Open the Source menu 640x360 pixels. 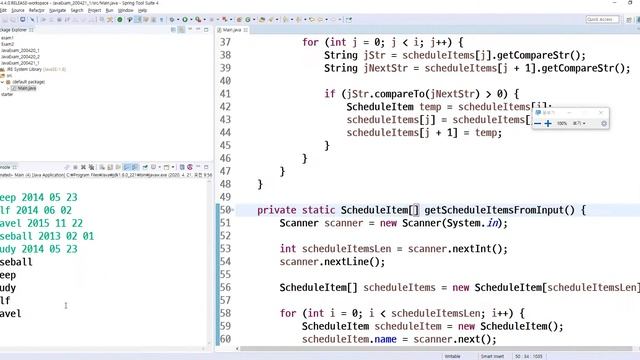[18, 10]
